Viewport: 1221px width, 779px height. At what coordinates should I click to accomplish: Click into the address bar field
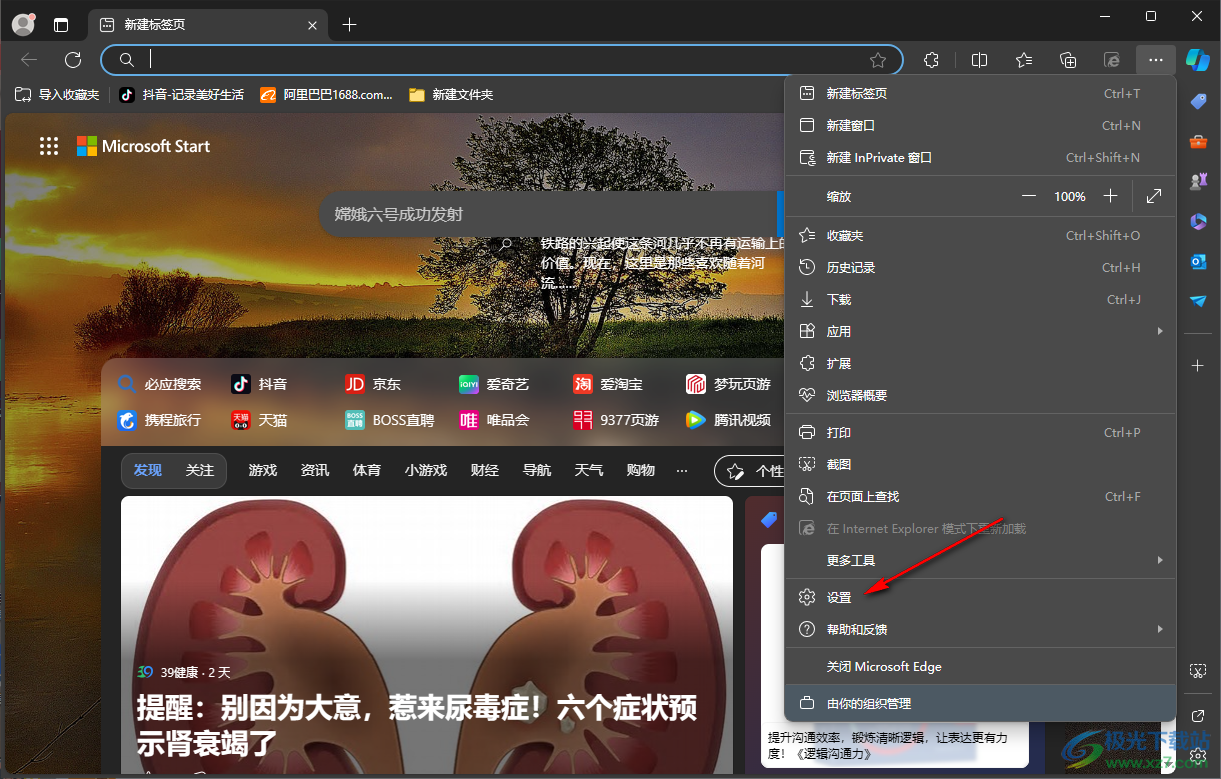pos(500,60)
